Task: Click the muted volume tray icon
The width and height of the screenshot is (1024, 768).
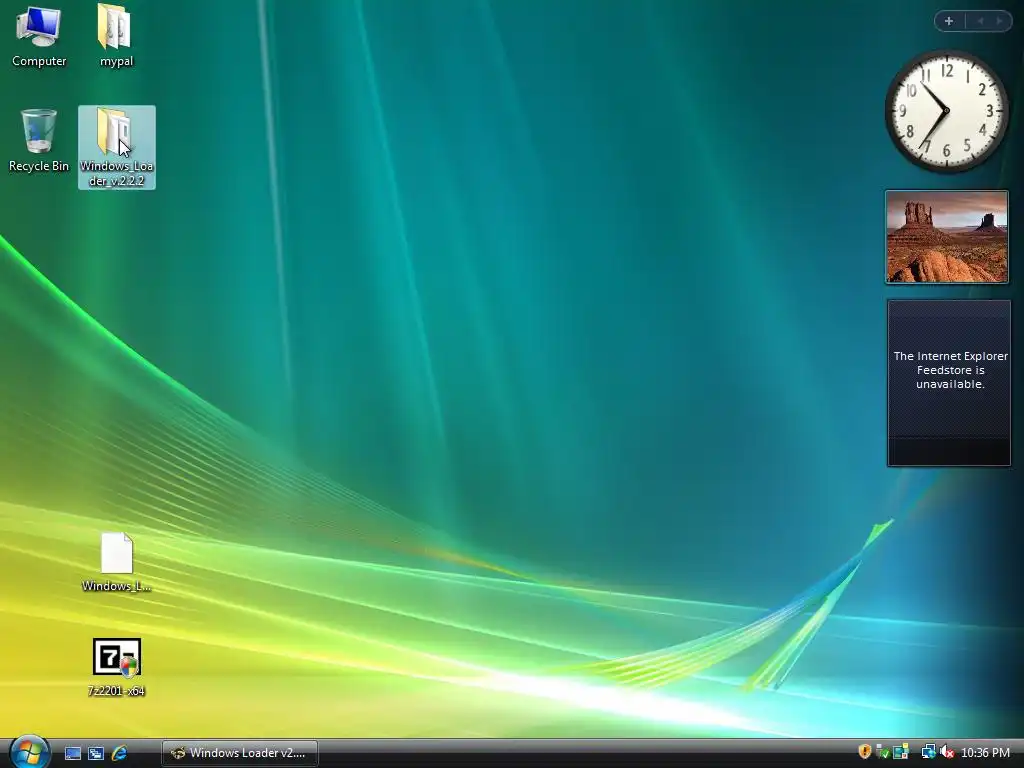Action: [946, 752]
